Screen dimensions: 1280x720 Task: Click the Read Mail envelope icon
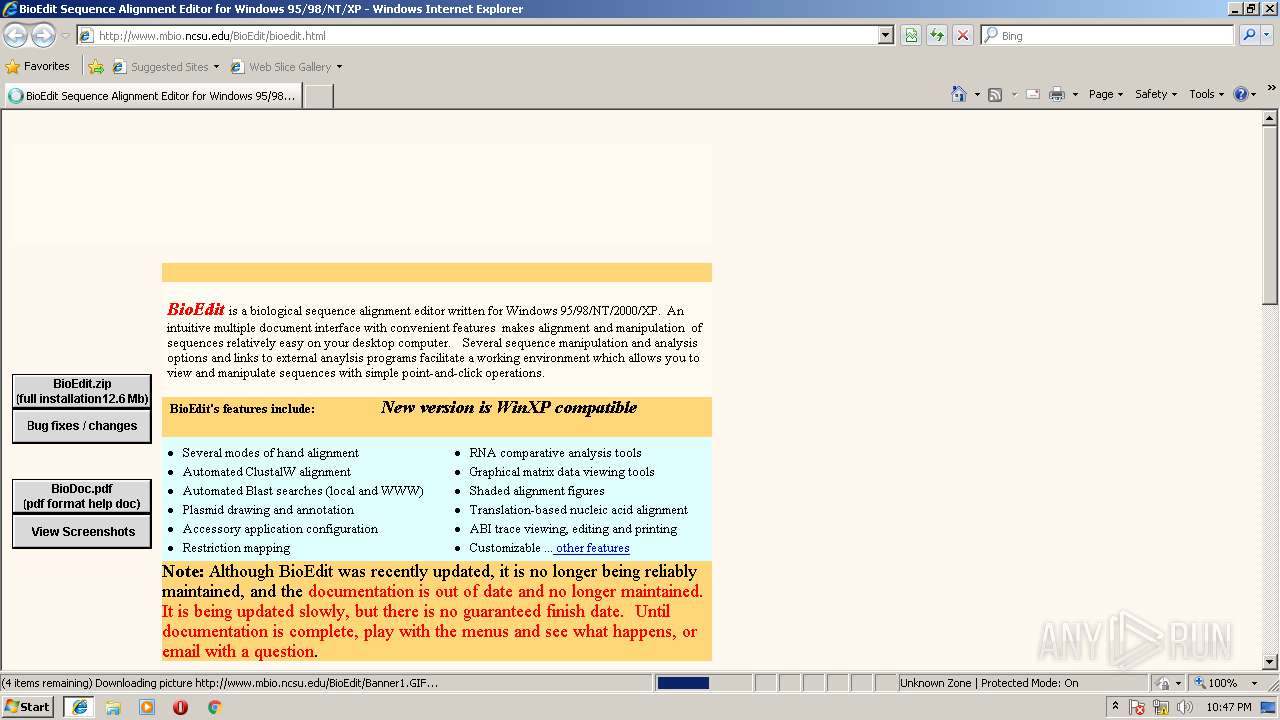[1033, 94]
